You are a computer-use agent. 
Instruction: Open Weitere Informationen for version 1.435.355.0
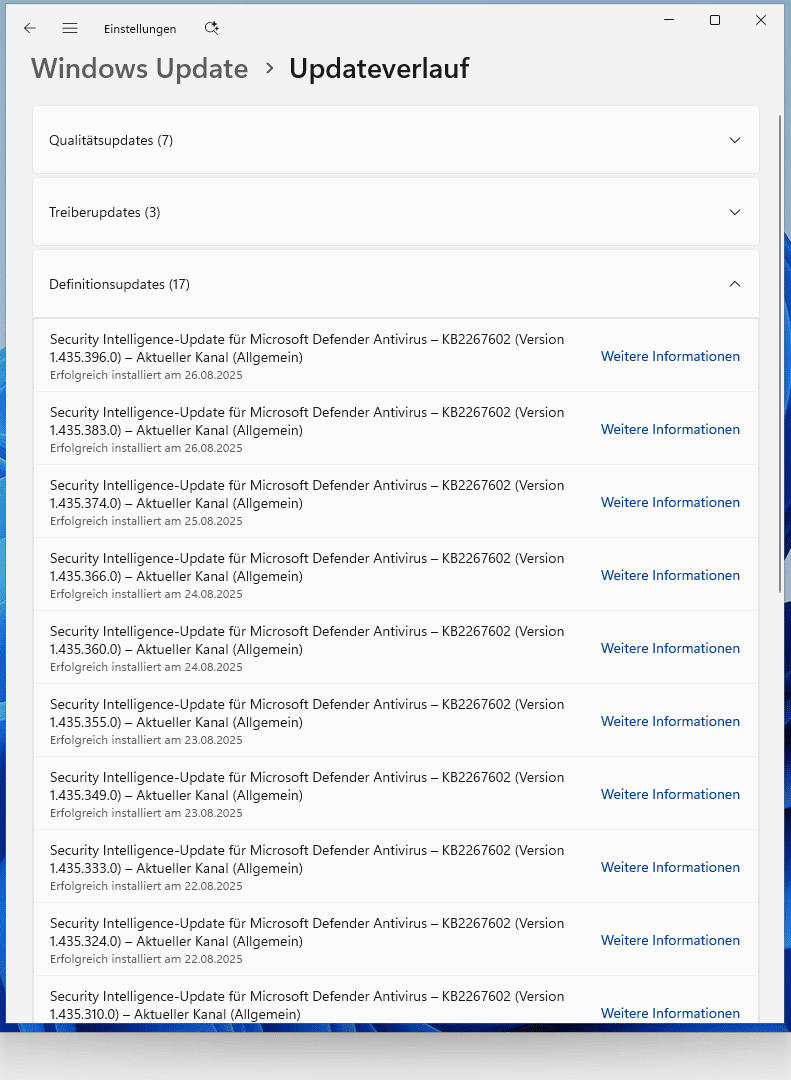[x=670, y=721]
